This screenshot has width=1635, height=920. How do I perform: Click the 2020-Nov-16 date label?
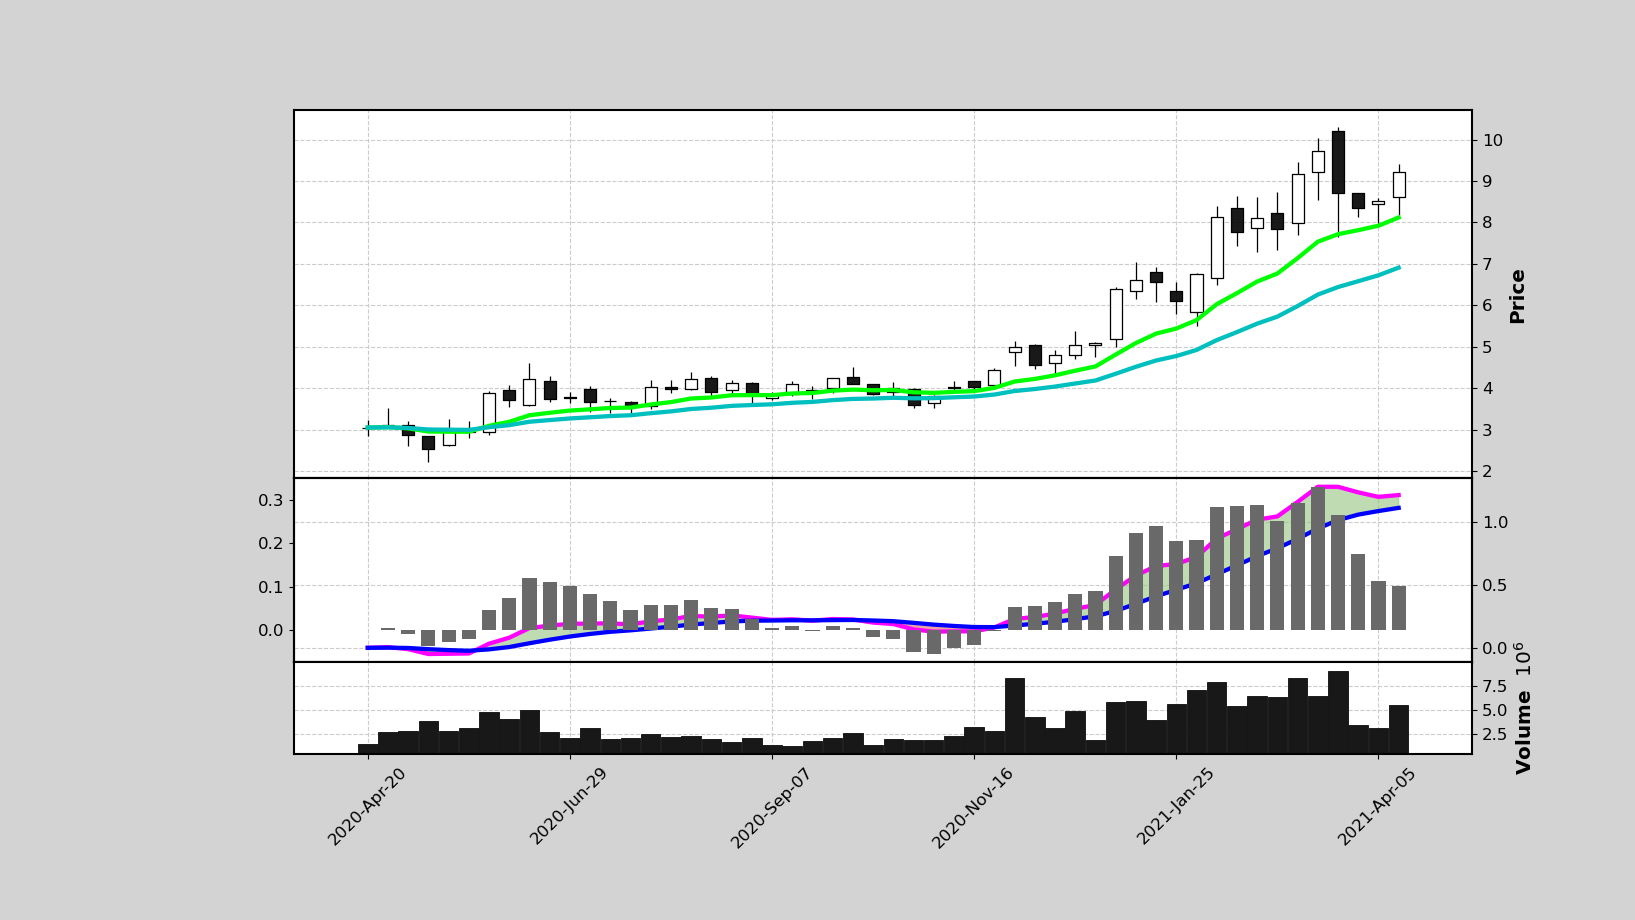pos(973,808)
